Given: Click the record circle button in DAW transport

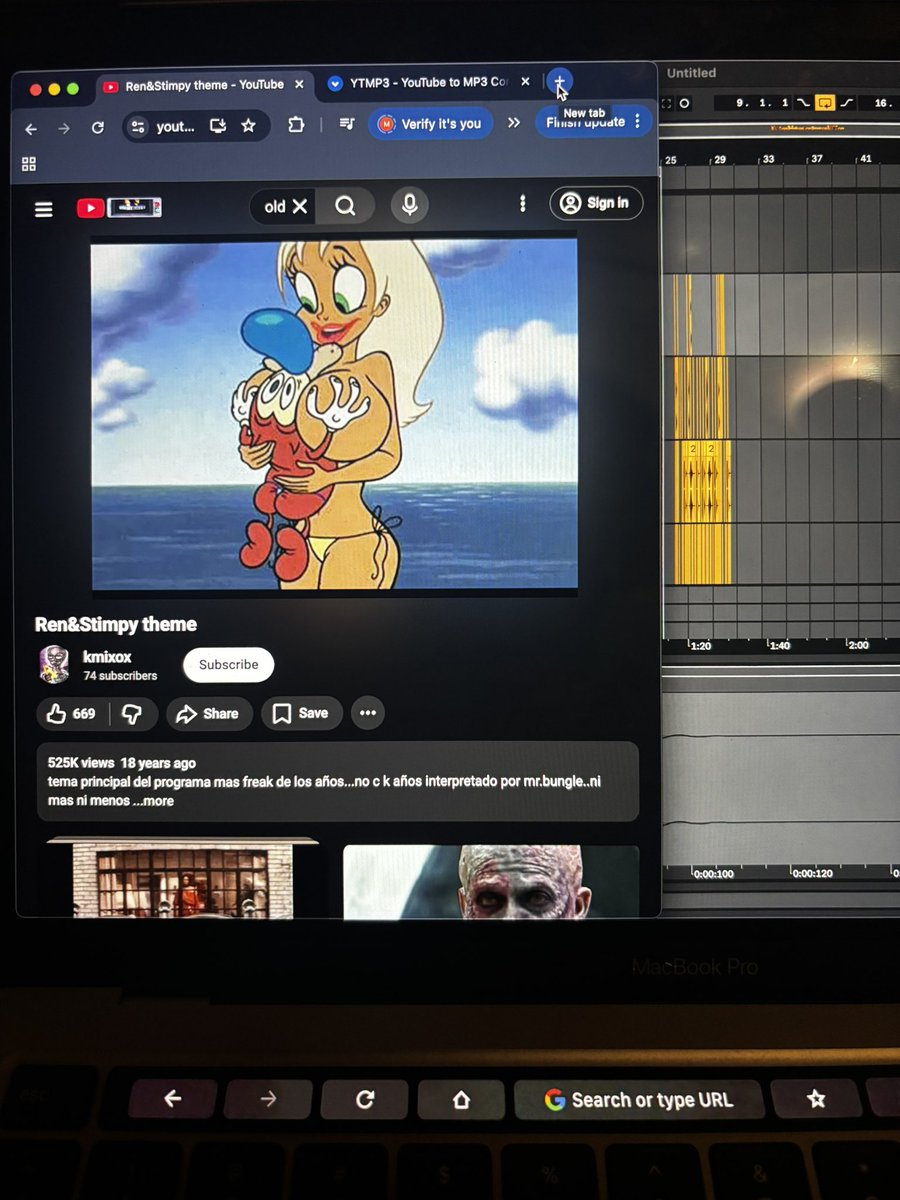Looking at the screenshot, I should [684, 103].
